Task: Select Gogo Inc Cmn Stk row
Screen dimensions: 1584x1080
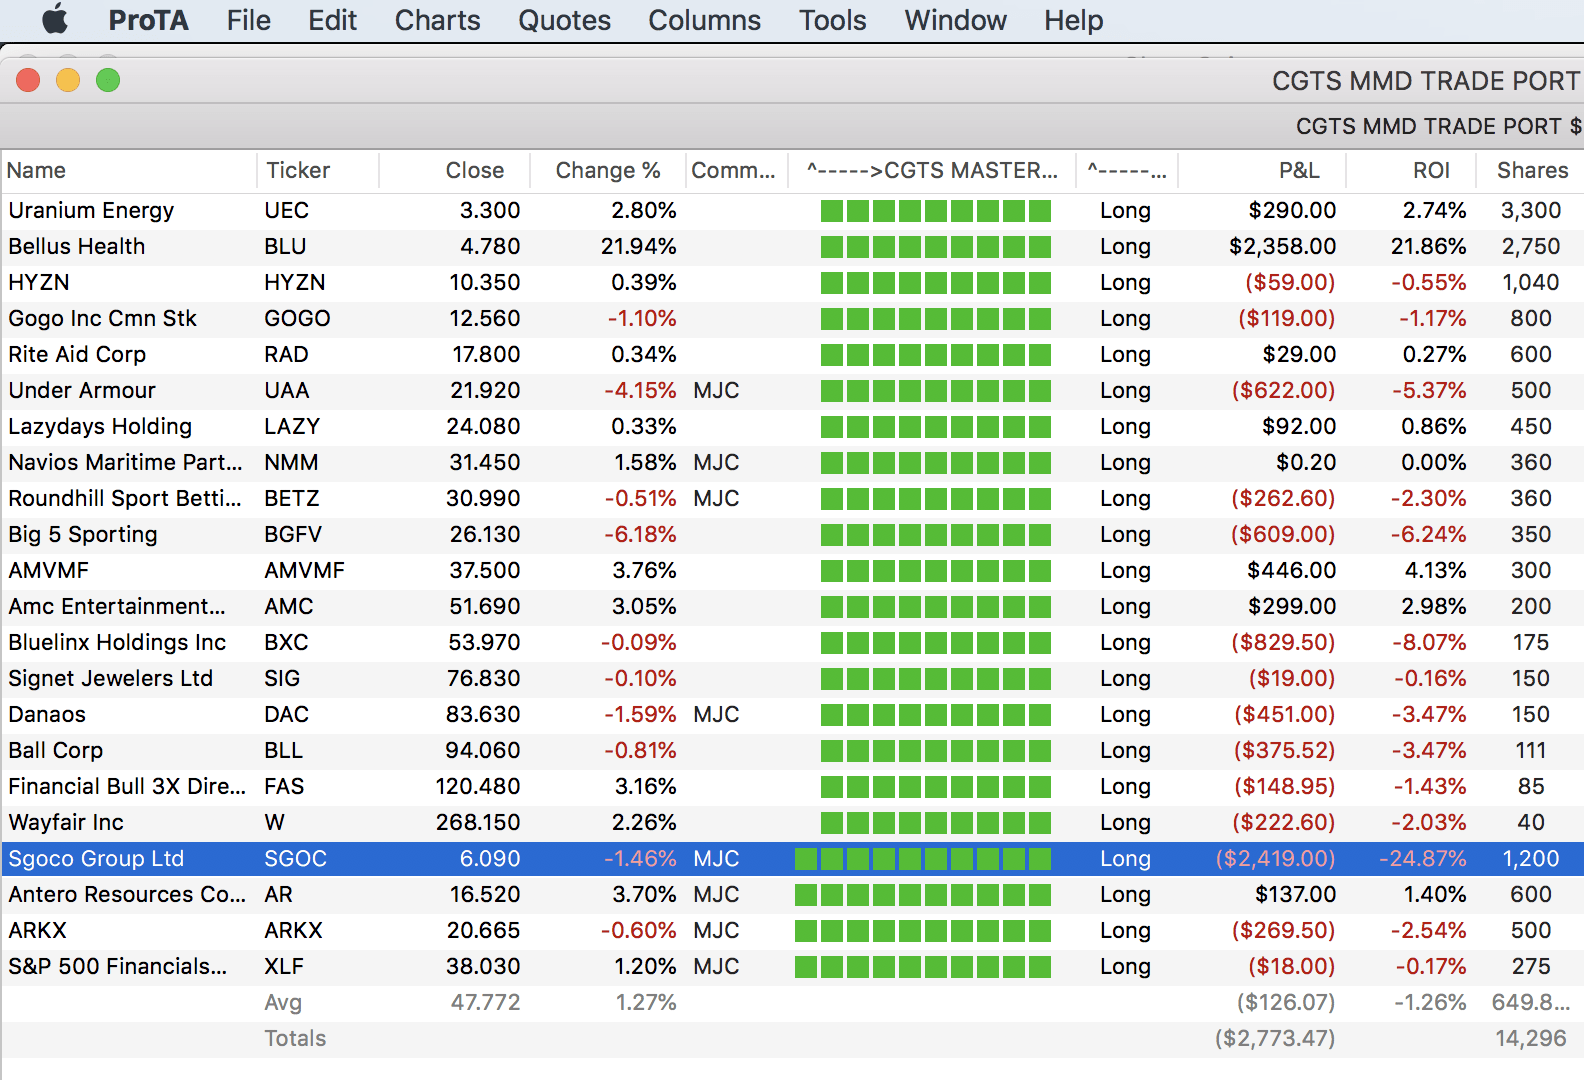Action: click(792, 318)
